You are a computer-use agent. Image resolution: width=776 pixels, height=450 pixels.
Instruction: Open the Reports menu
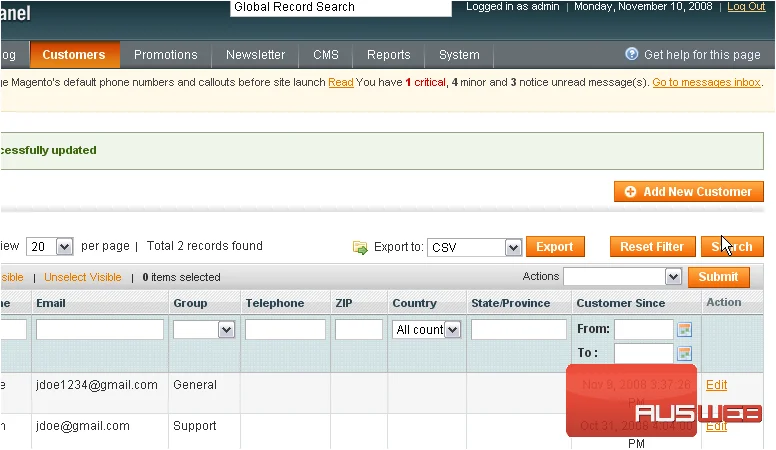pos(388,54)
